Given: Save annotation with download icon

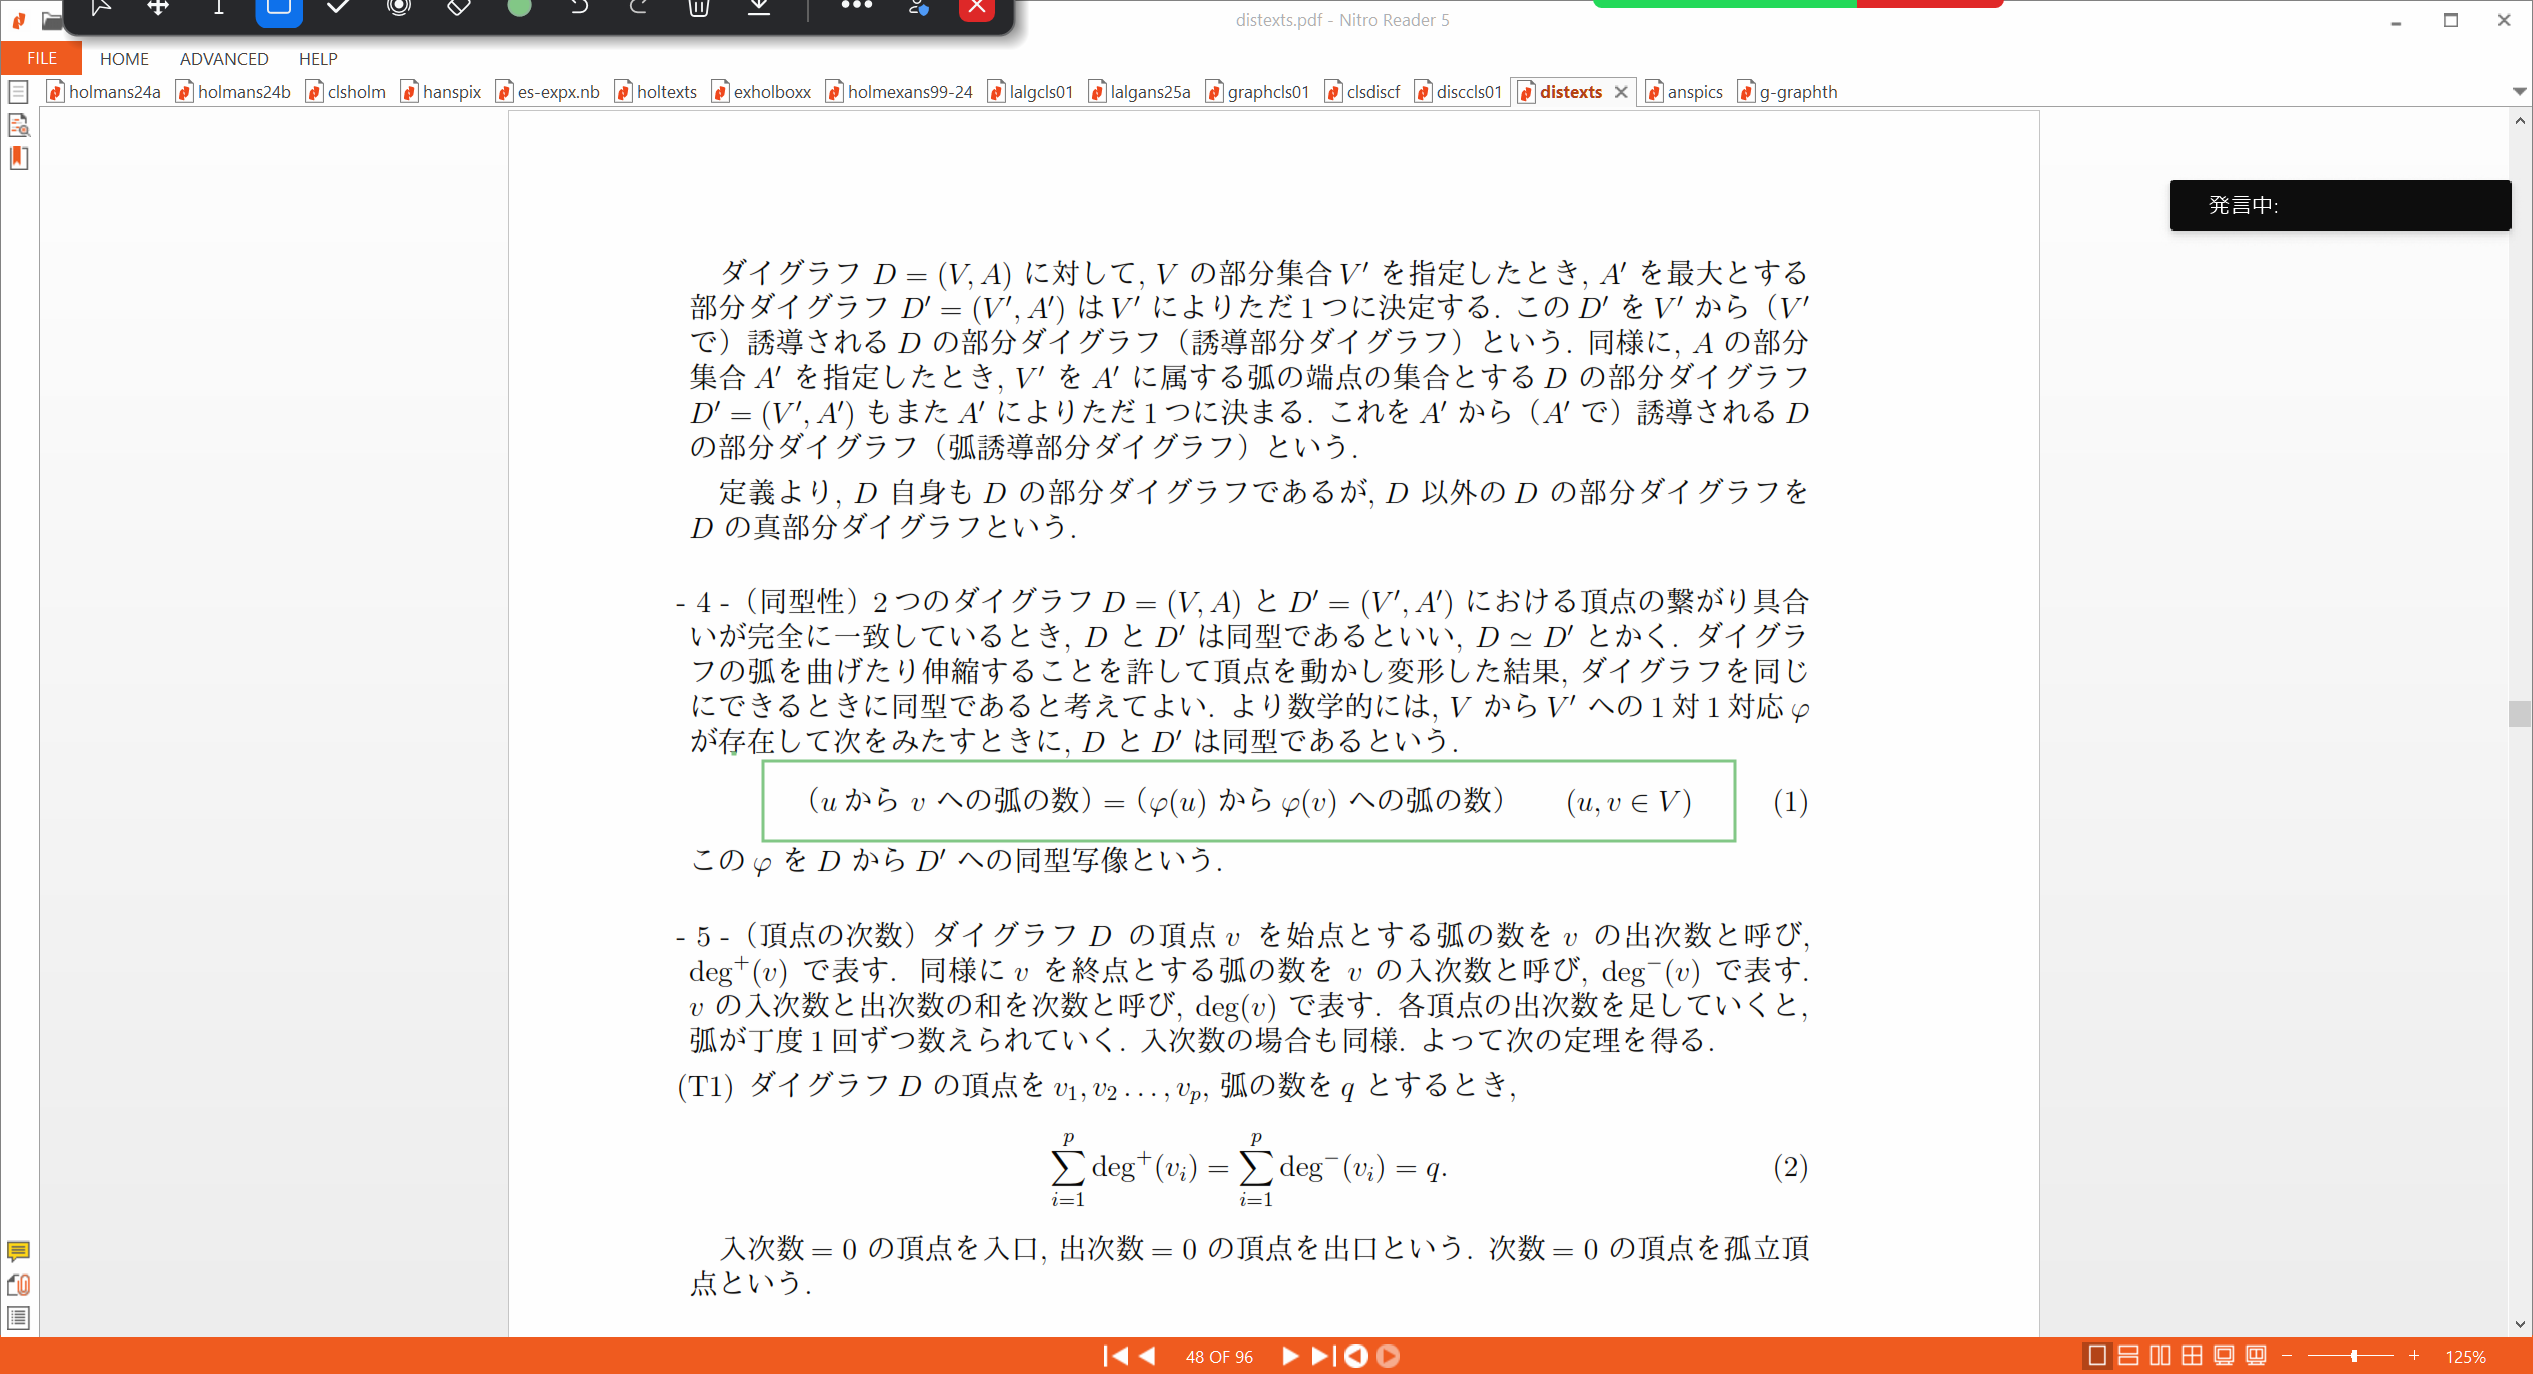Looking at the screenshot, I should point(759,8).
